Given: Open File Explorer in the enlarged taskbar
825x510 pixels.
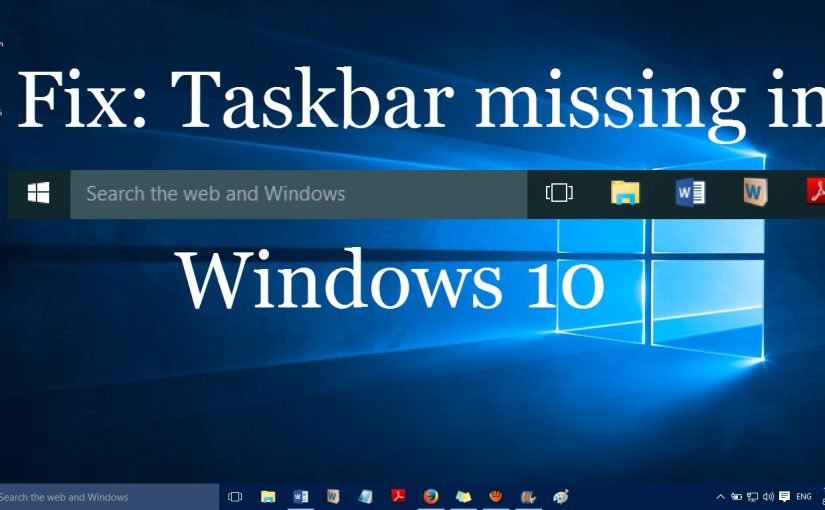Looking at the screenshot, I should 625,193.
